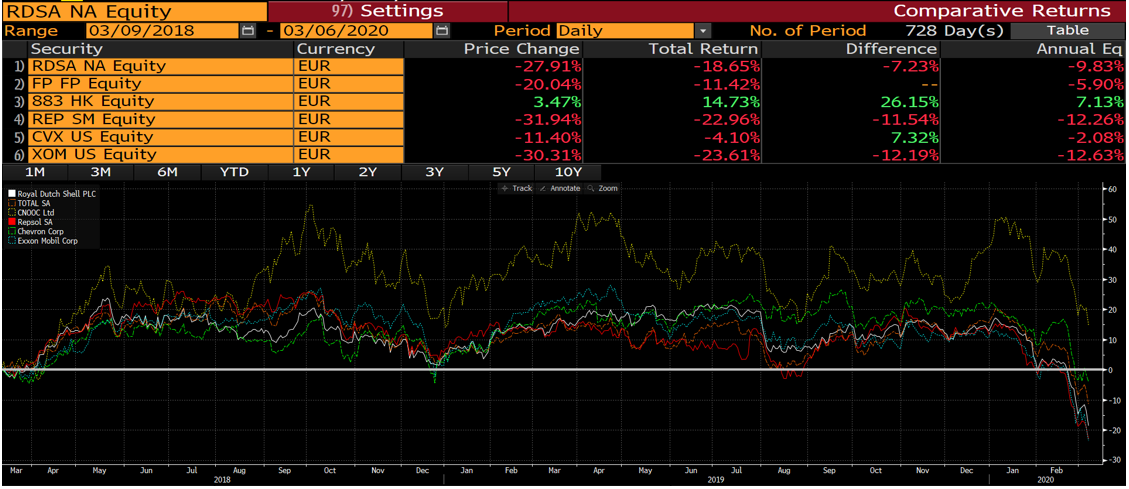The height and width of the screenshot is (489, 1129).
Task: Click Price Change value -20.04%
Action: pos(547,84)
